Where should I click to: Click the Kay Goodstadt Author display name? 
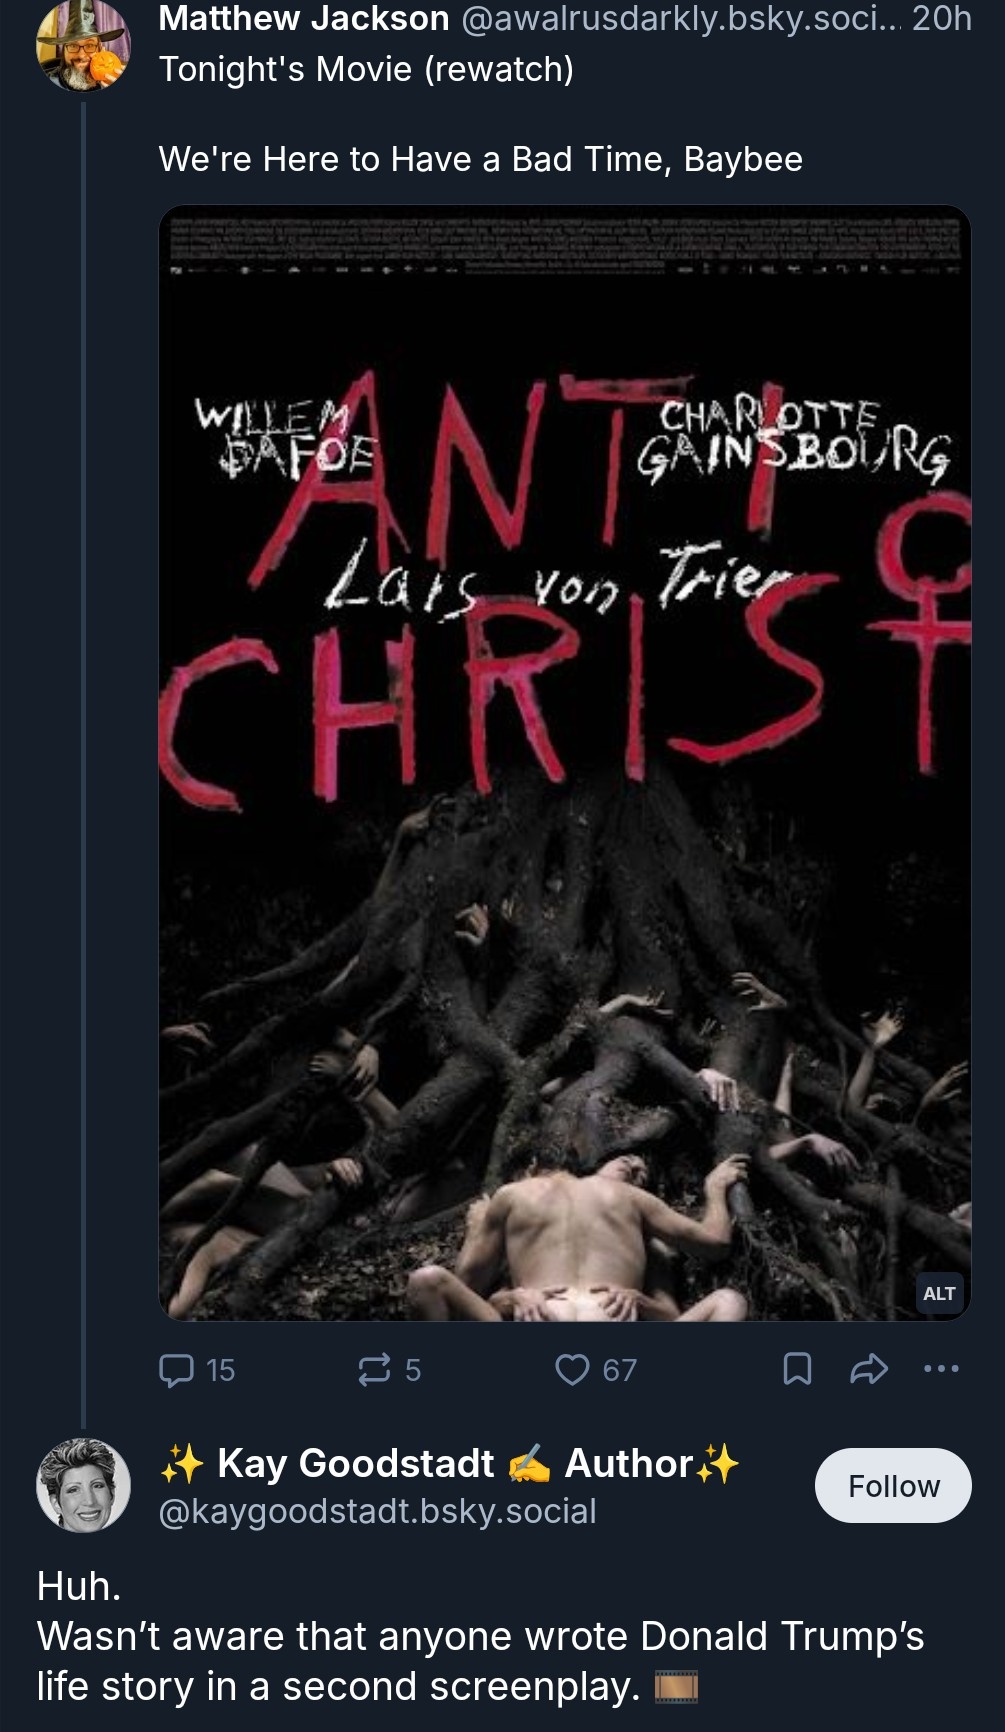(x=450, y=1463)
